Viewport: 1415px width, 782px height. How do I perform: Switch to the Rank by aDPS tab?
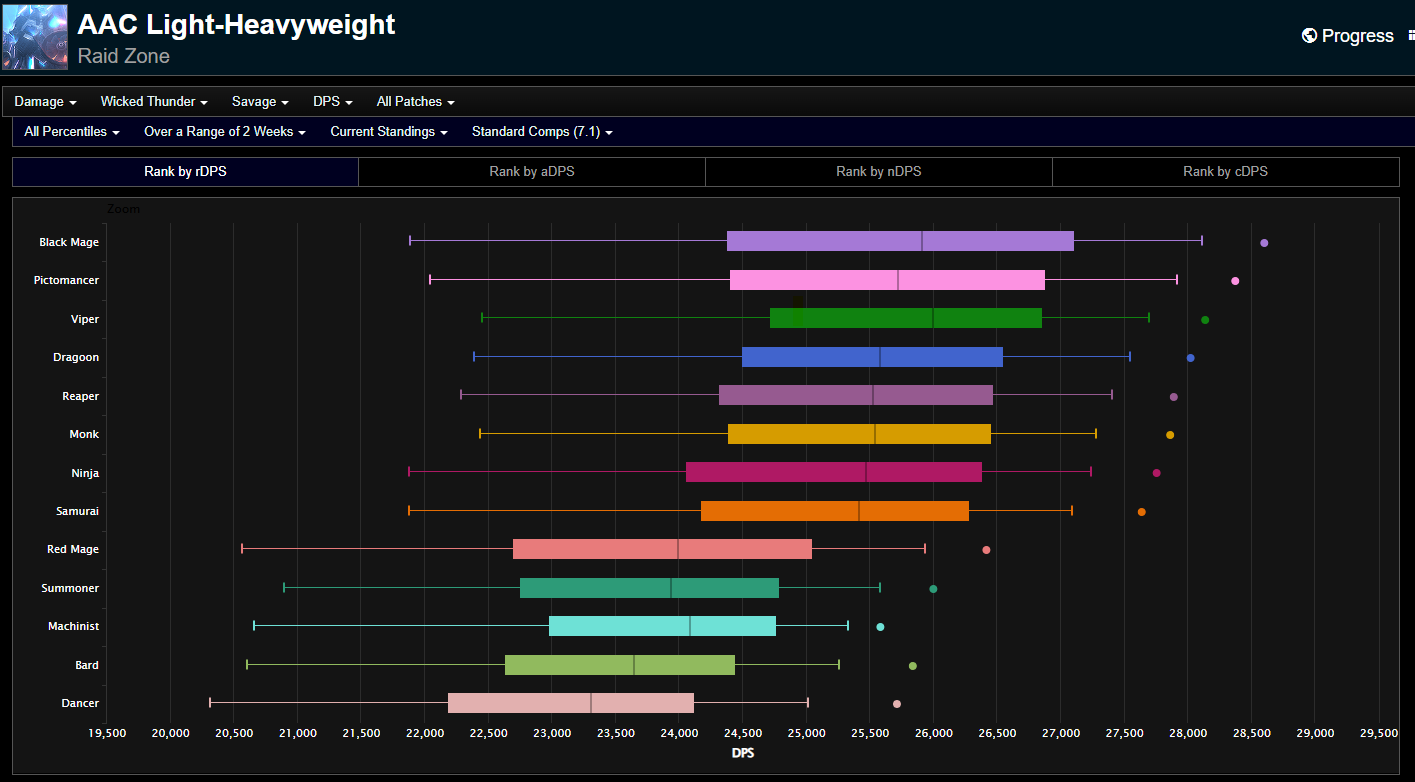(x=532, y=172)
